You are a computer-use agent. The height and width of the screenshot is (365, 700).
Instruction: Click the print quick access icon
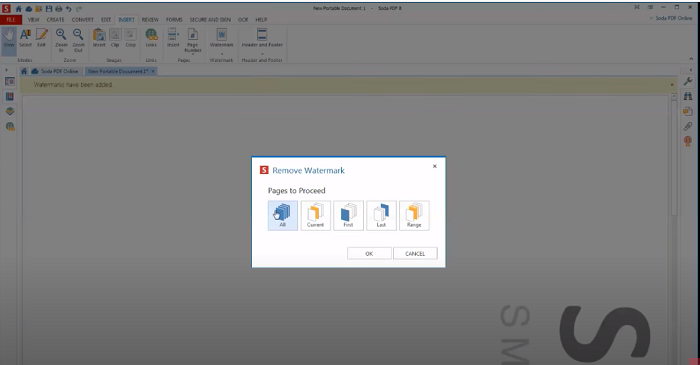tap(58, 9)
